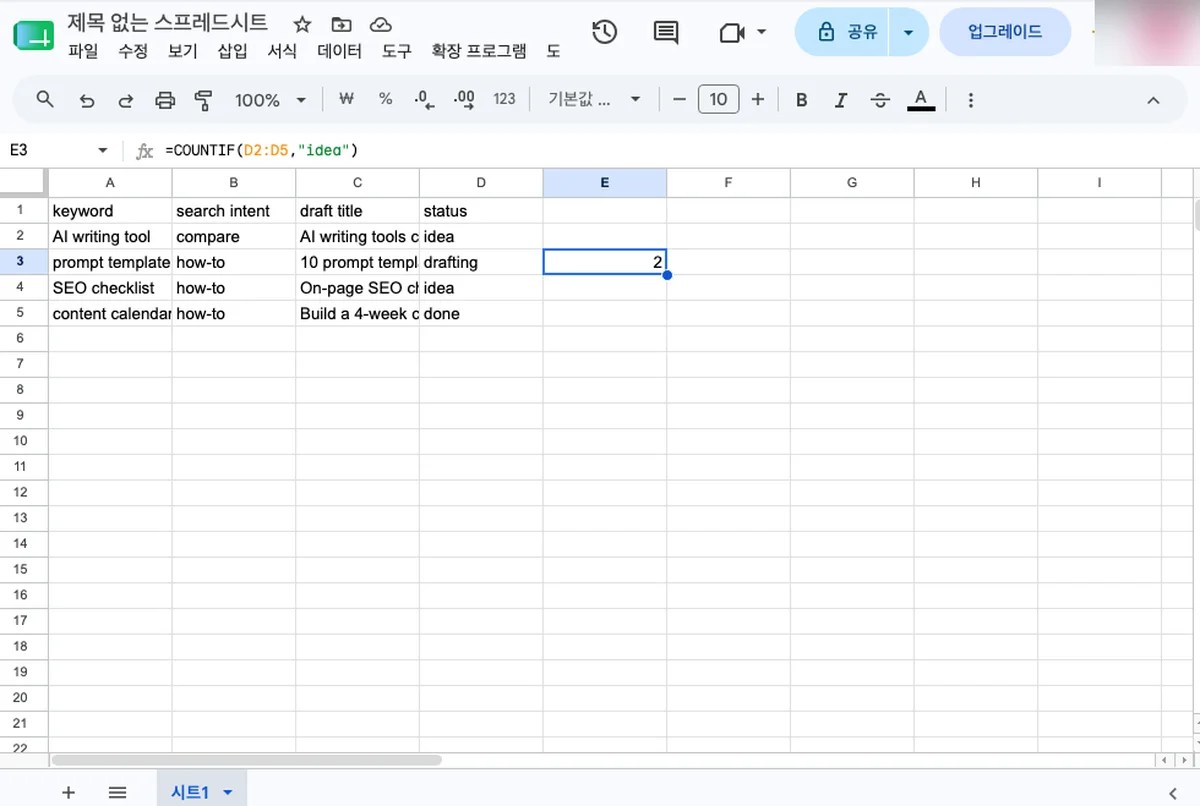Viewport: 1200px width, 806px height.
Task: Select cell containing 'compare'
Action: pyautogui.click(x=234, y=237)
